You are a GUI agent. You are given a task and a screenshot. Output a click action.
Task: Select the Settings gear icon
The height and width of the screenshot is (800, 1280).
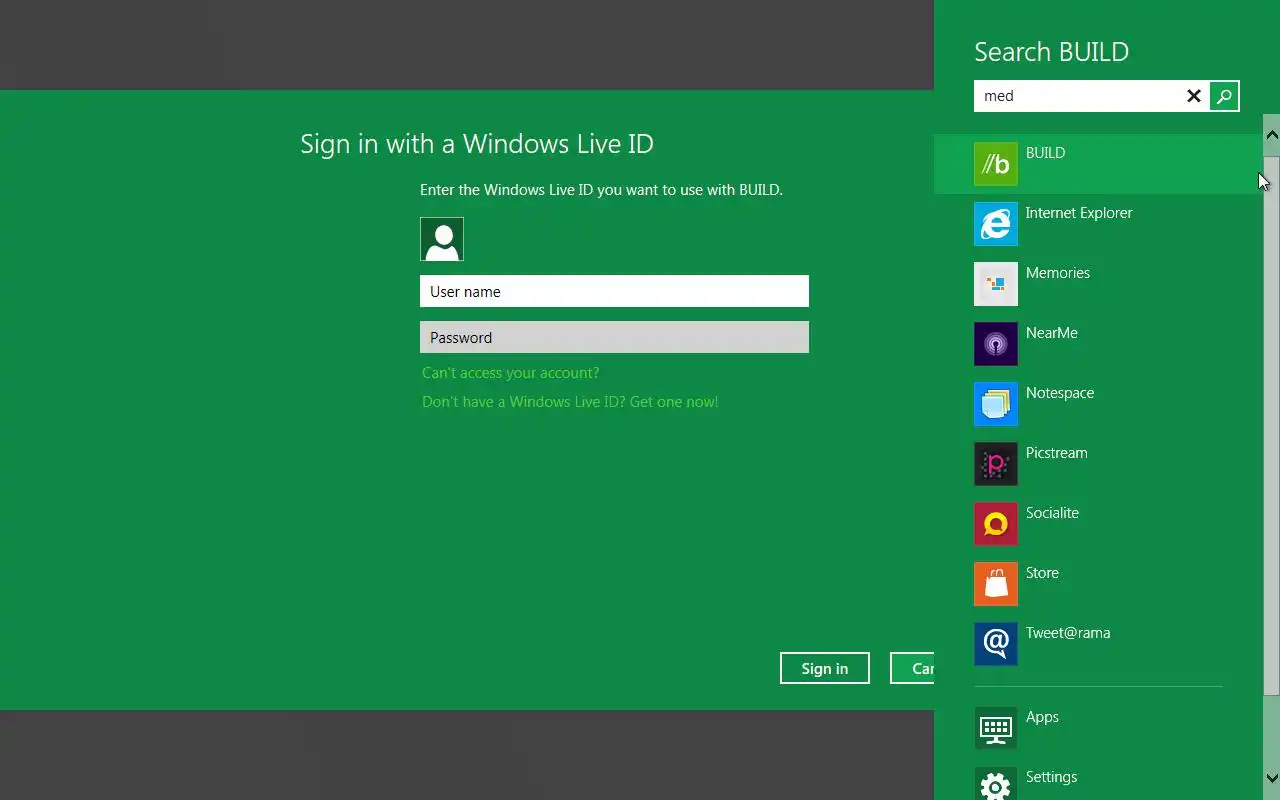point(996,783)
